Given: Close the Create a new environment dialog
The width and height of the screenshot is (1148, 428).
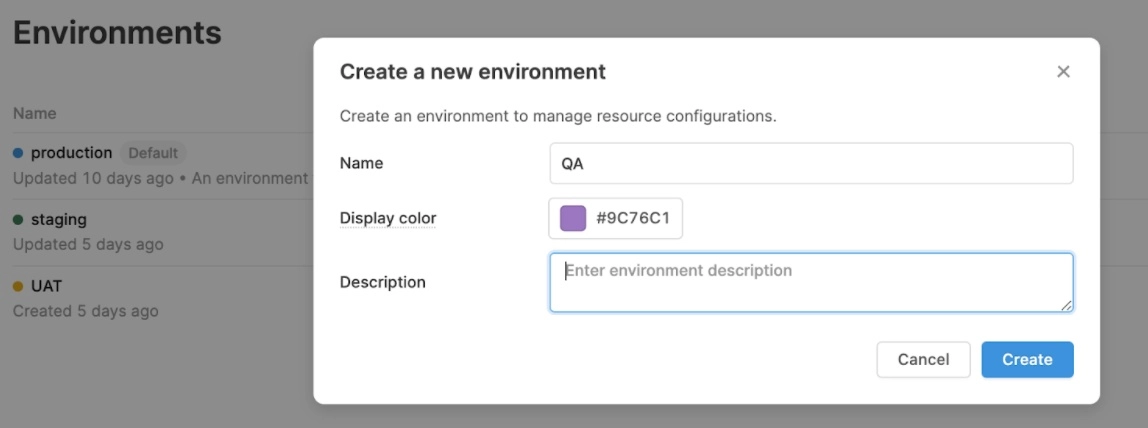Looking at the screenshot, I should point(1063,72).
